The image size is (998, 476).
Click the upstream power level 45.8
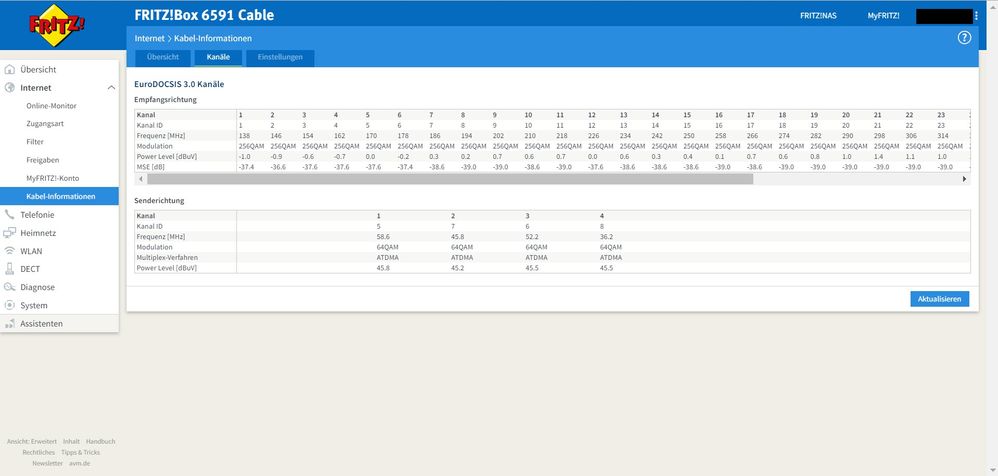(x=384, y=268)
